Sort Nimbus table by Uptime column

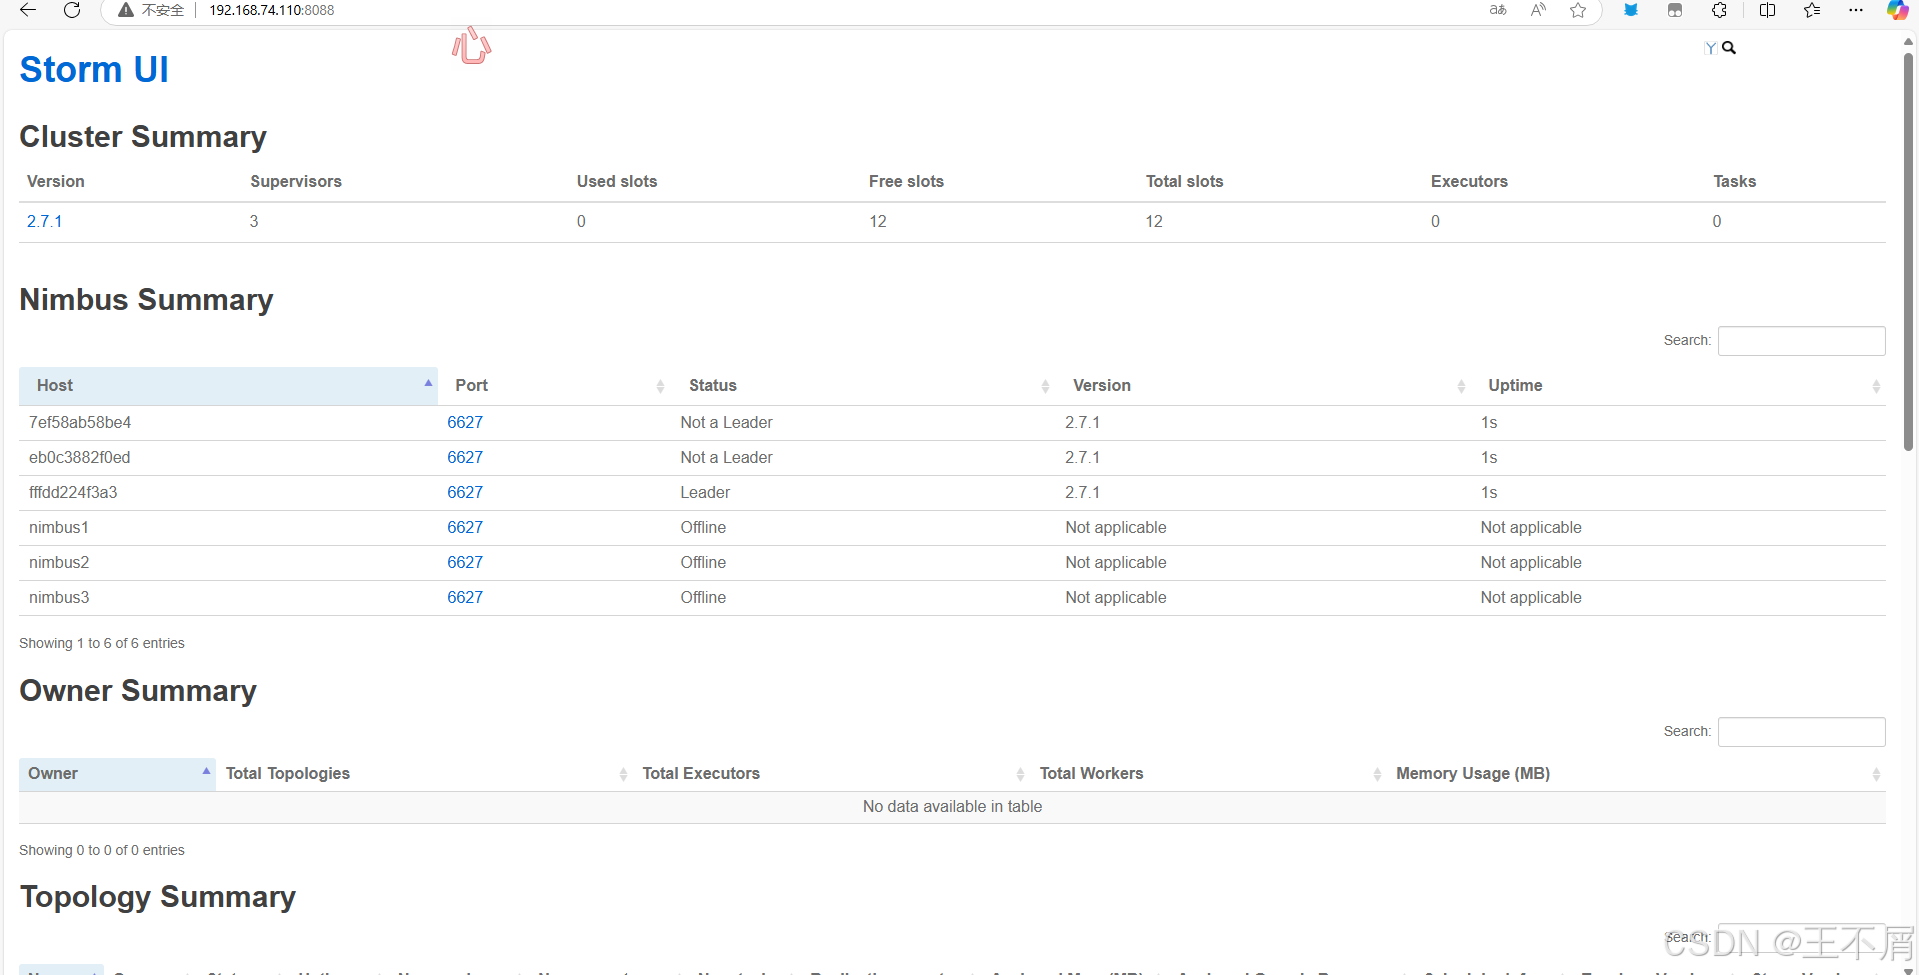click(x=1679, y=386)
